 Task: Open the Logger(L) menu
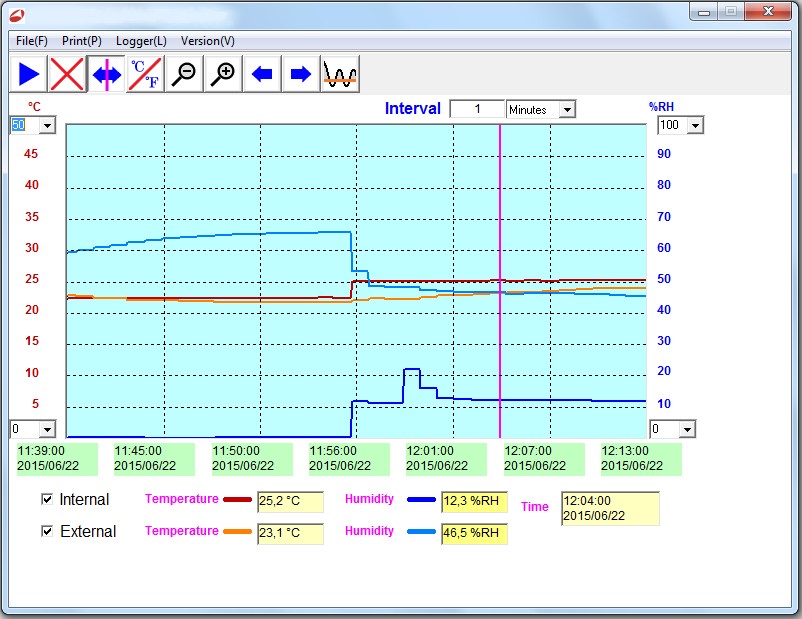pyautogui.click(x=141, y=41)
